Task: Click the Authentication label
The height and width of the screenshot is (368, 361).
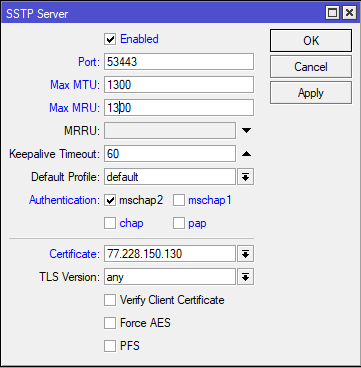Action: coord(64,200)
